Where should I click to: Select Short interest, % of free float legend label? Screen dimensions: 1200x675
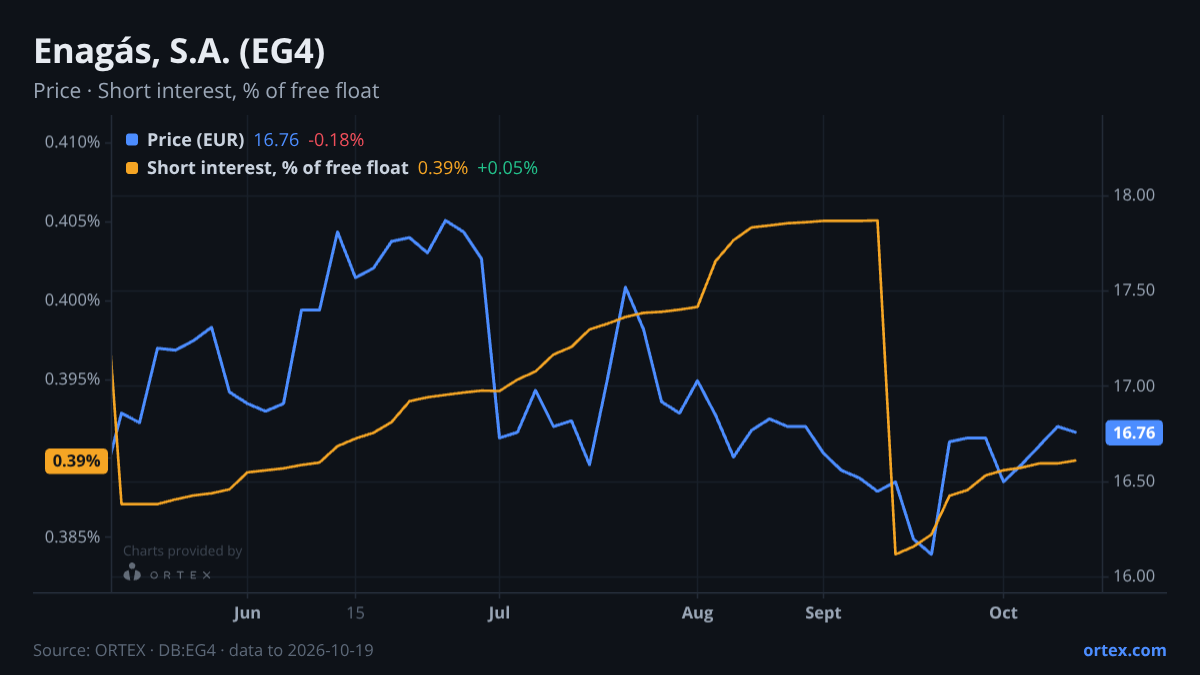tap(278, 168)
